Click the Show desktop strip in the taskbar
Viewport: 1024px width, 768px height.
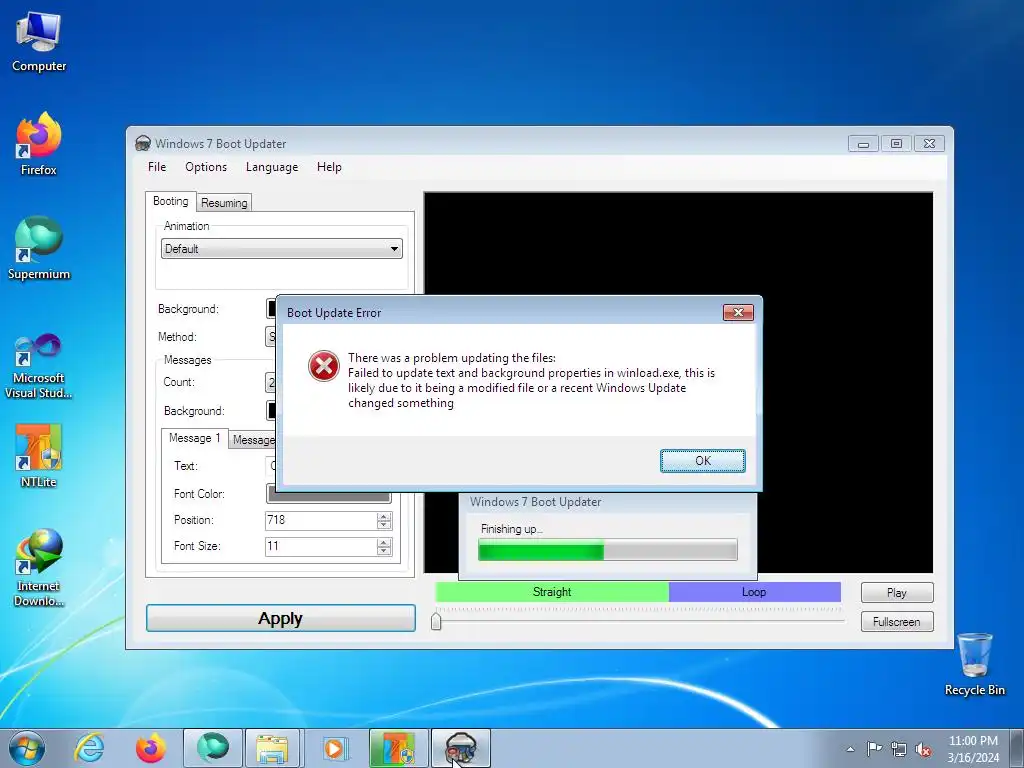[1019, 748]
